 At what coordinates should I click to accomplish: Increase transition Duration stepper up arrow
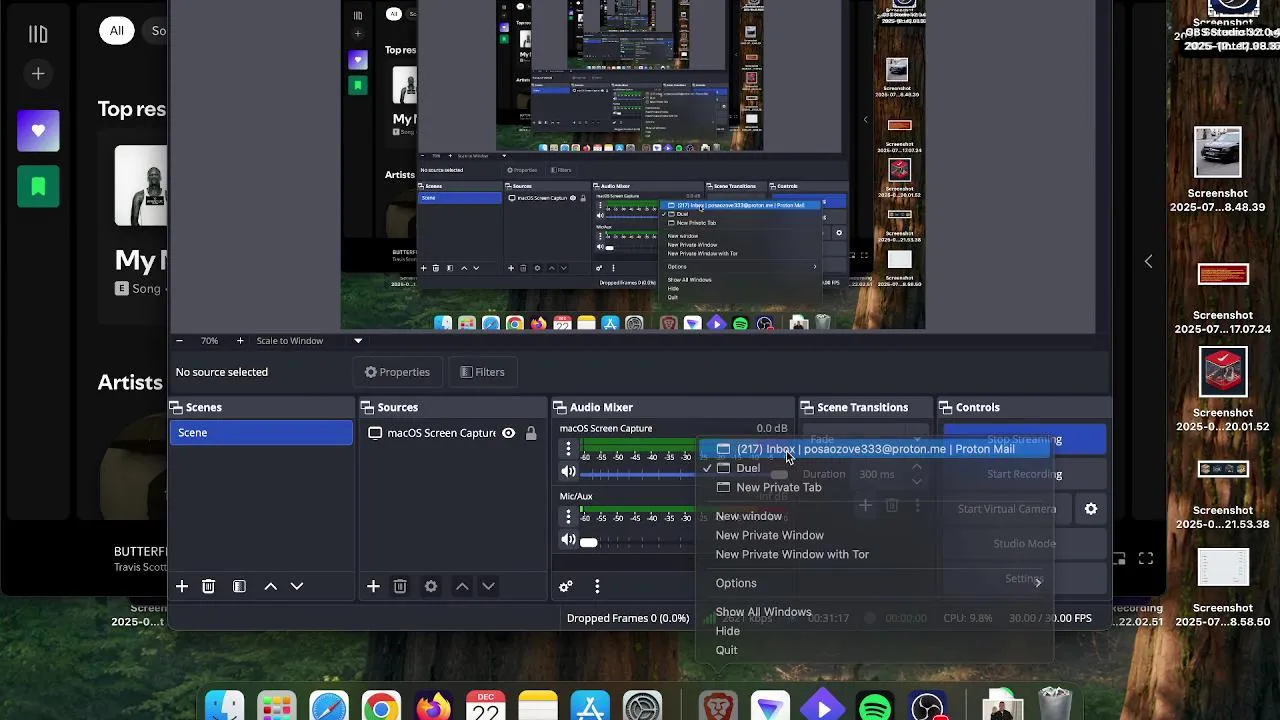click(x=916, y=468)
